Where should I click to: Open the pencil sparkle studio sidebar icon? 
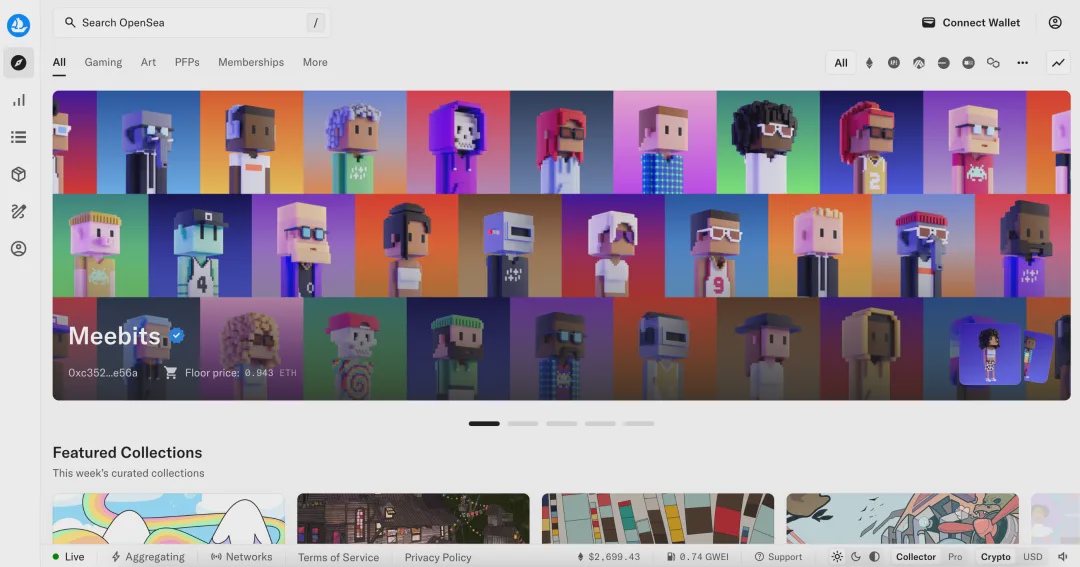pyautogui.click(x=19, y=212)
